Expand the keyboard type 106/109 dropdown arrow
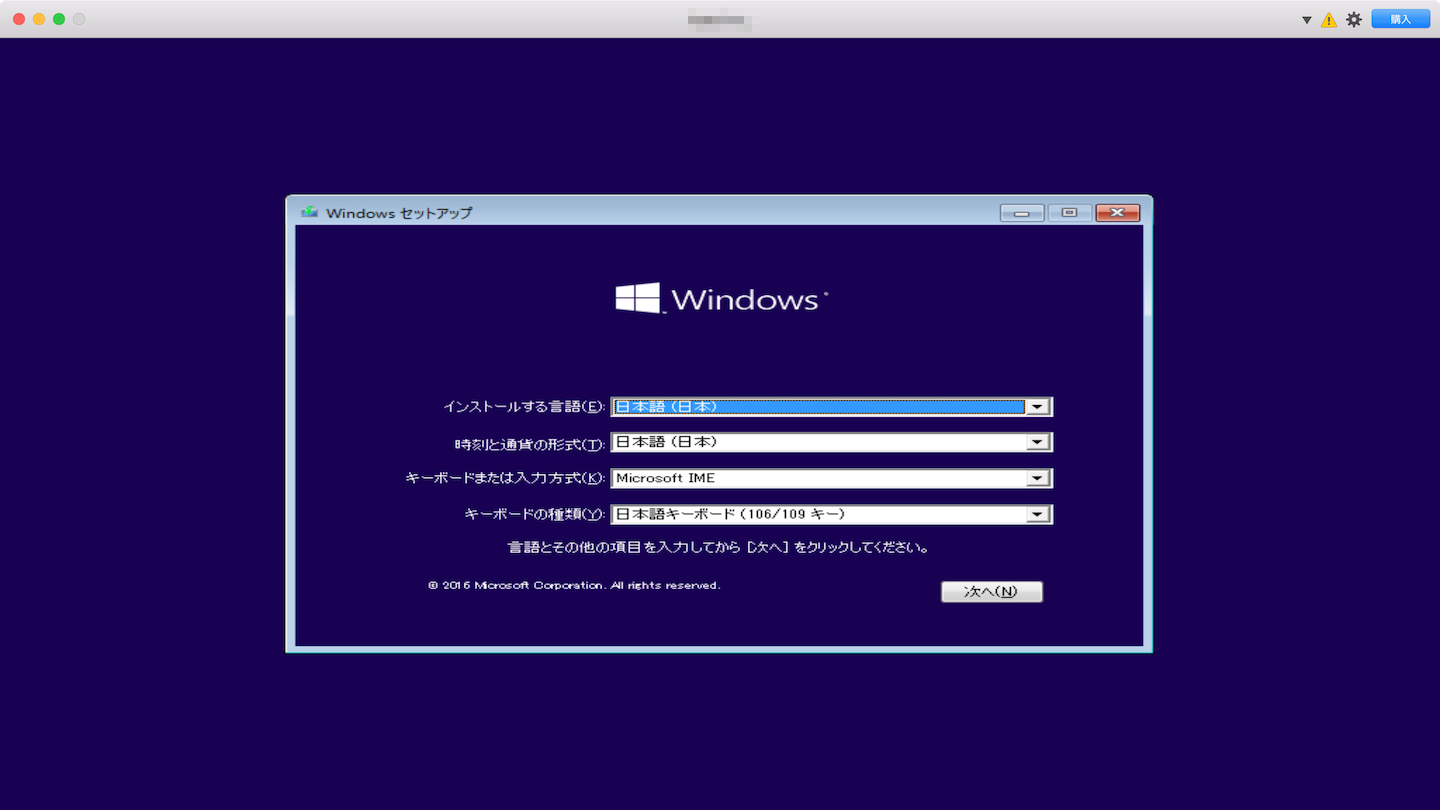 point(1038,514)
